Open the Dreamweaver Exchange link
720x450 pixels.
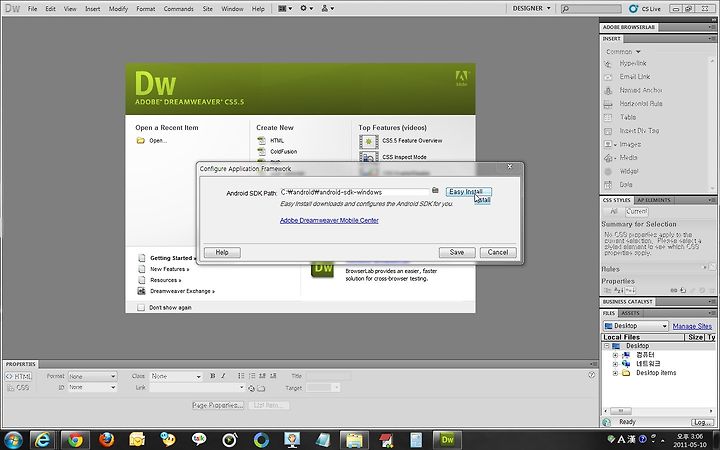182,291
